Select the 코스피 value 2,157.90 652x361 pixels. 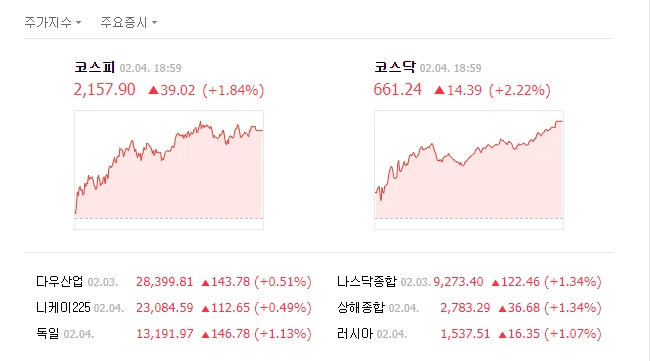click(105, 90)
